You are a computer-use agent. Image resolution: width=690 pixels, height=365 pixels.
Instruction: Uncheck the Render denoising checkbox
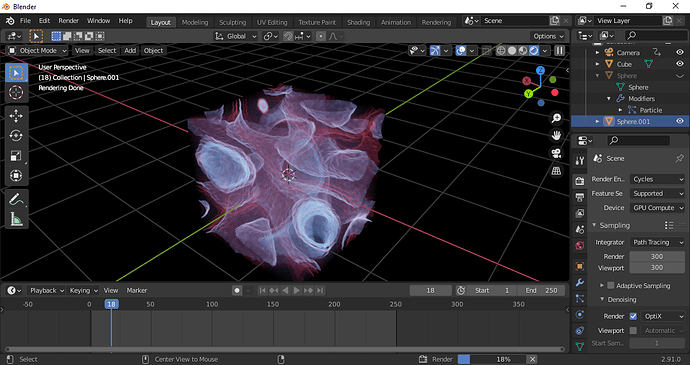pos(633,316)
